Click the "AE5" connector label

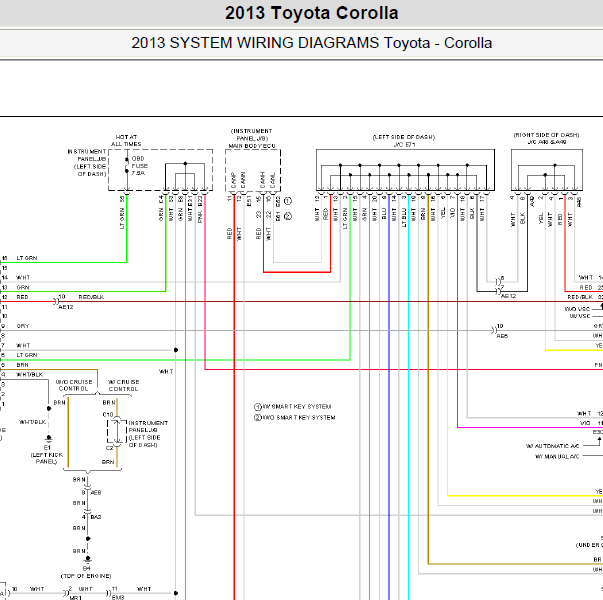point(502,336)
